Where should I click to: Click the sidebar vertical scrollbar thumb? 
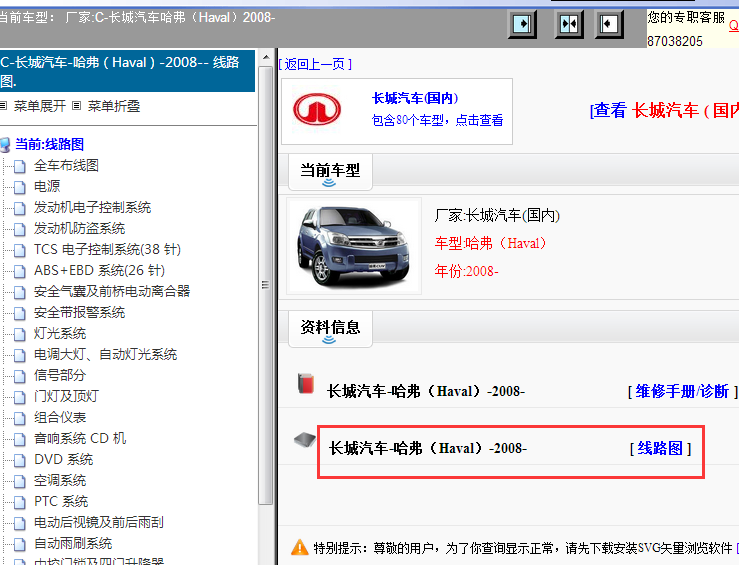[266, 285]
